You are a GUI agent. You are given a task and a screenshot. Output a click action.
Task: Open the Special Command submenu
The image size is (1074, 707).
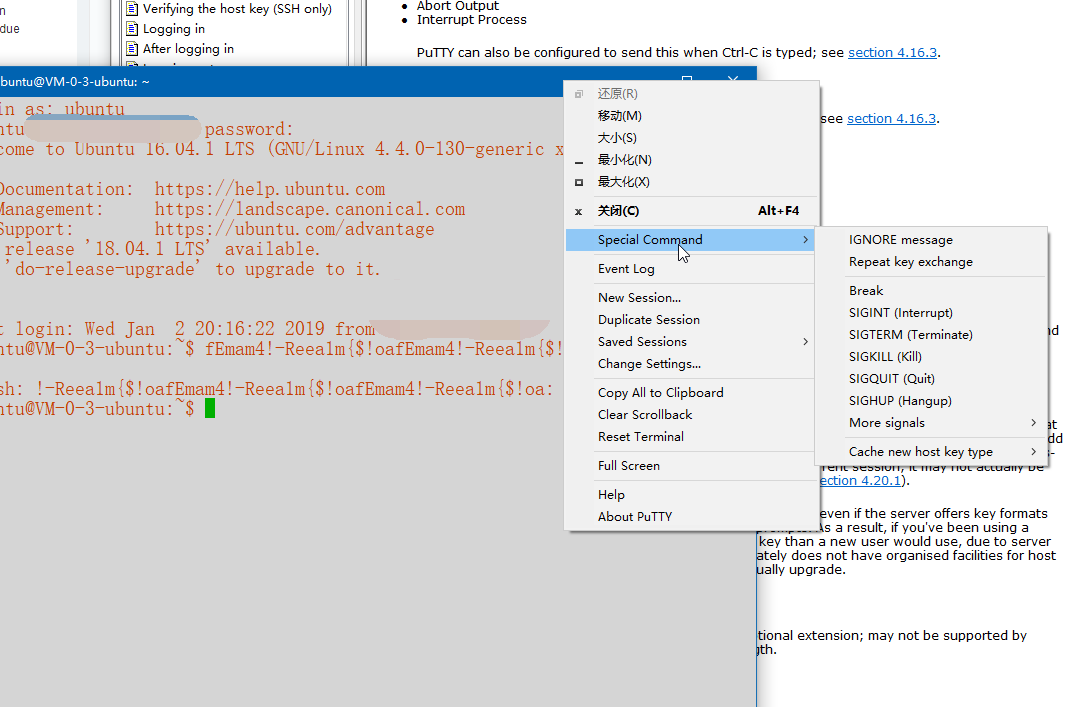click(690, 240)
